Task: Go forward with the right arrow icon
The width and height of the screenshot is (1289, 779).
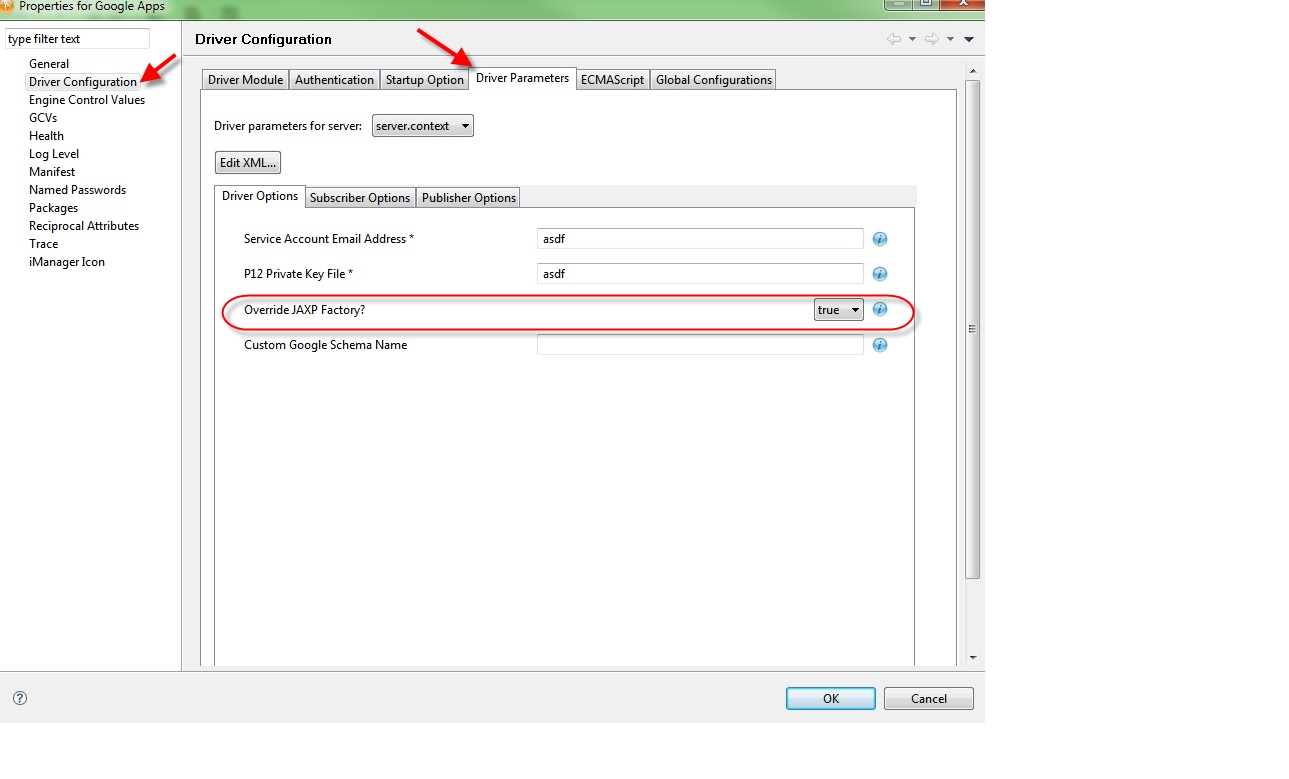Action: point(931,39)
